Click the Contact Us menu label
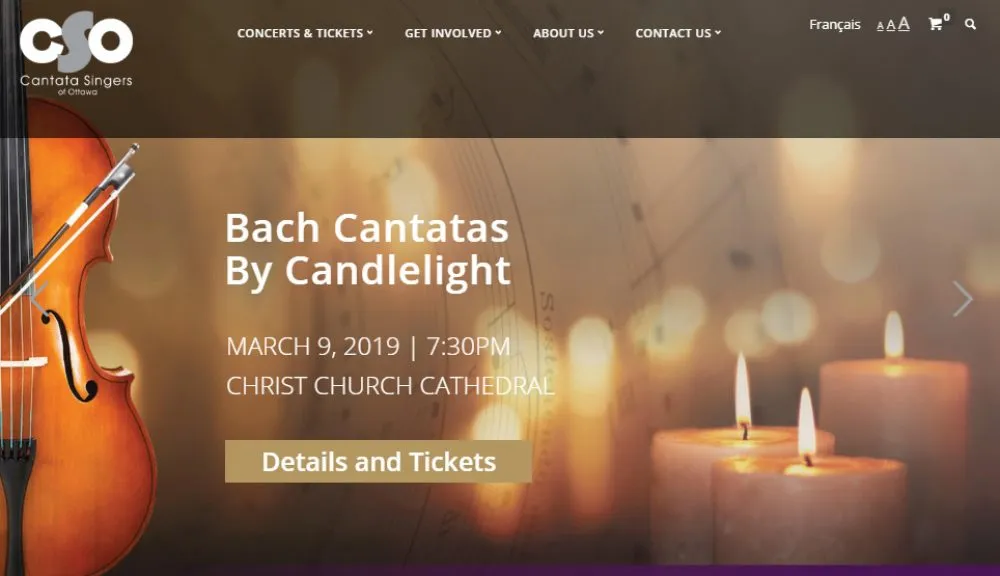 pos(673,33)
